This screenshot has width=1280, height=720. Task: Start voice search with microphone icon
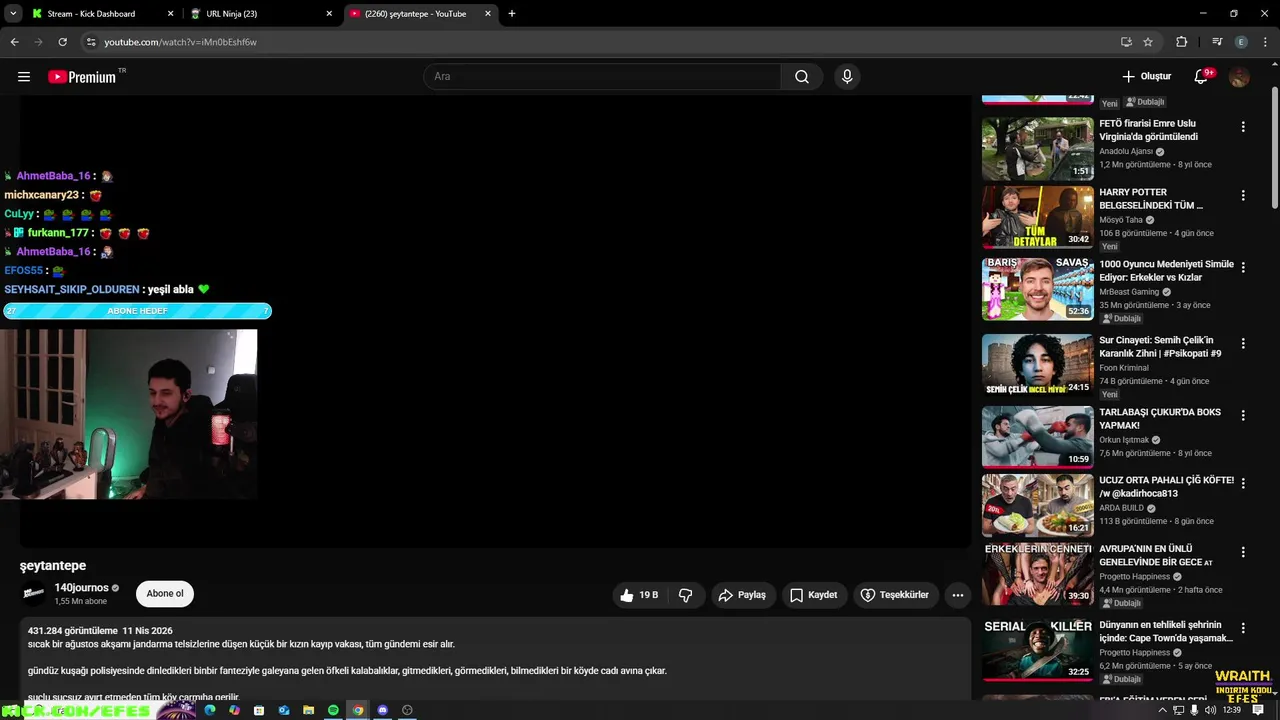click(847, 77)
